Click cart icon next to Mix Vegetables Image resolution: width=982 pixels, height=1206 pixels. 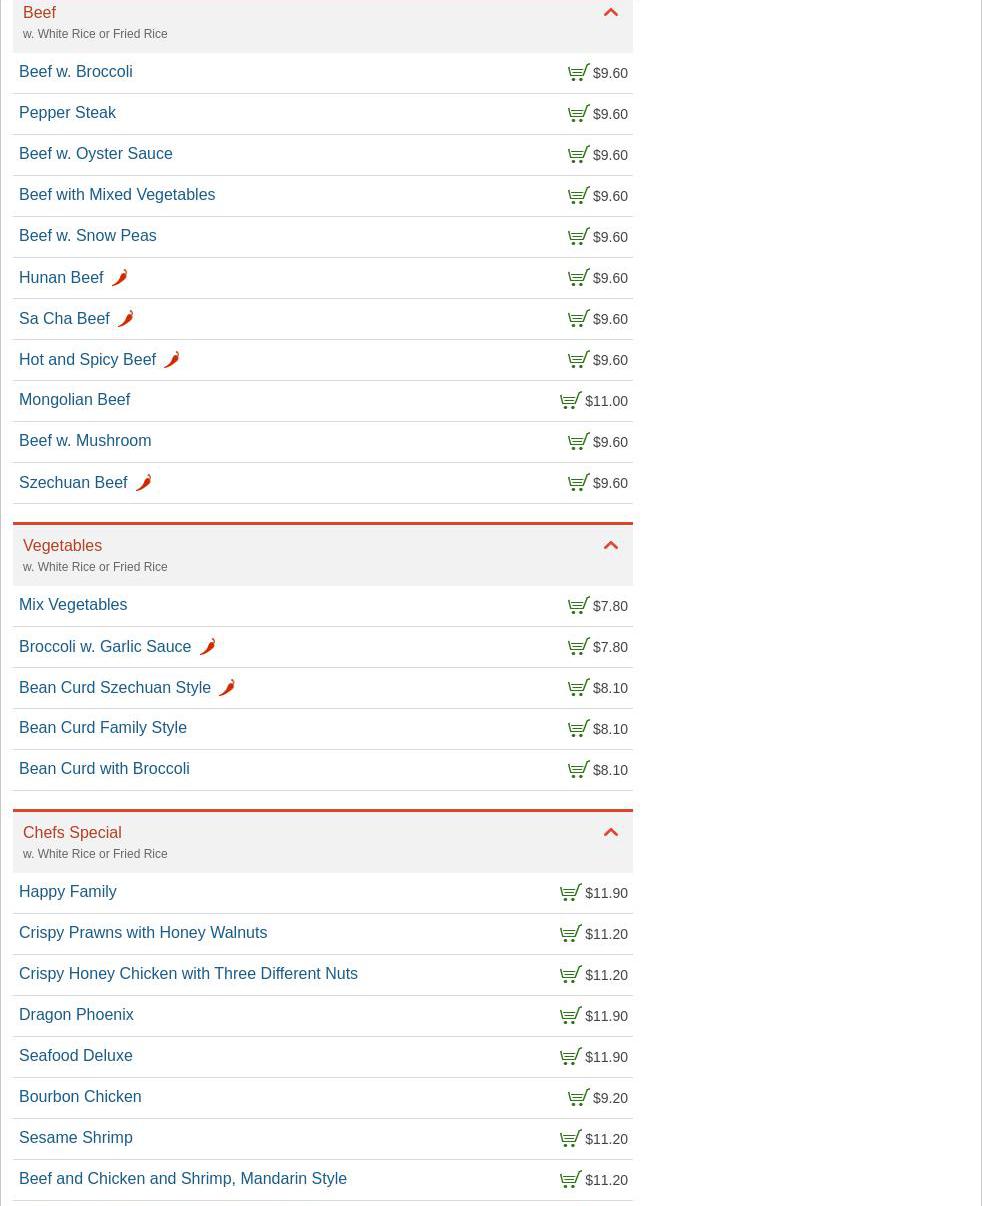tap(578, 606)
